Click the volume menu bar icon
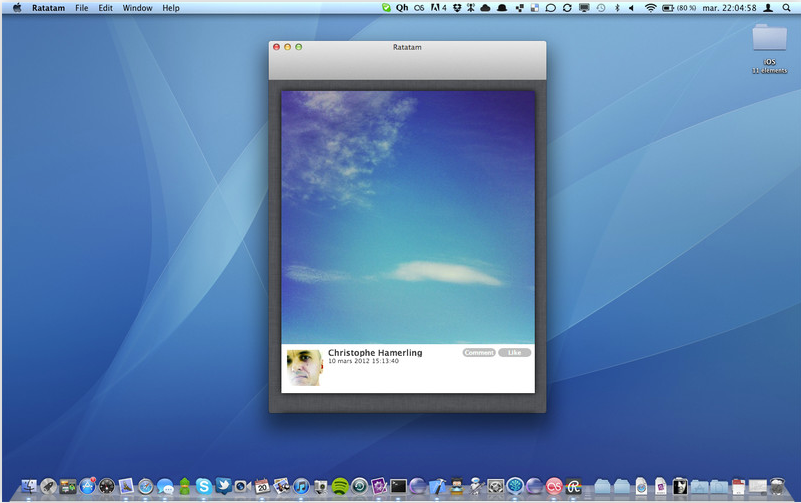Screen dimensions: 801x503 tap(631, 8)
